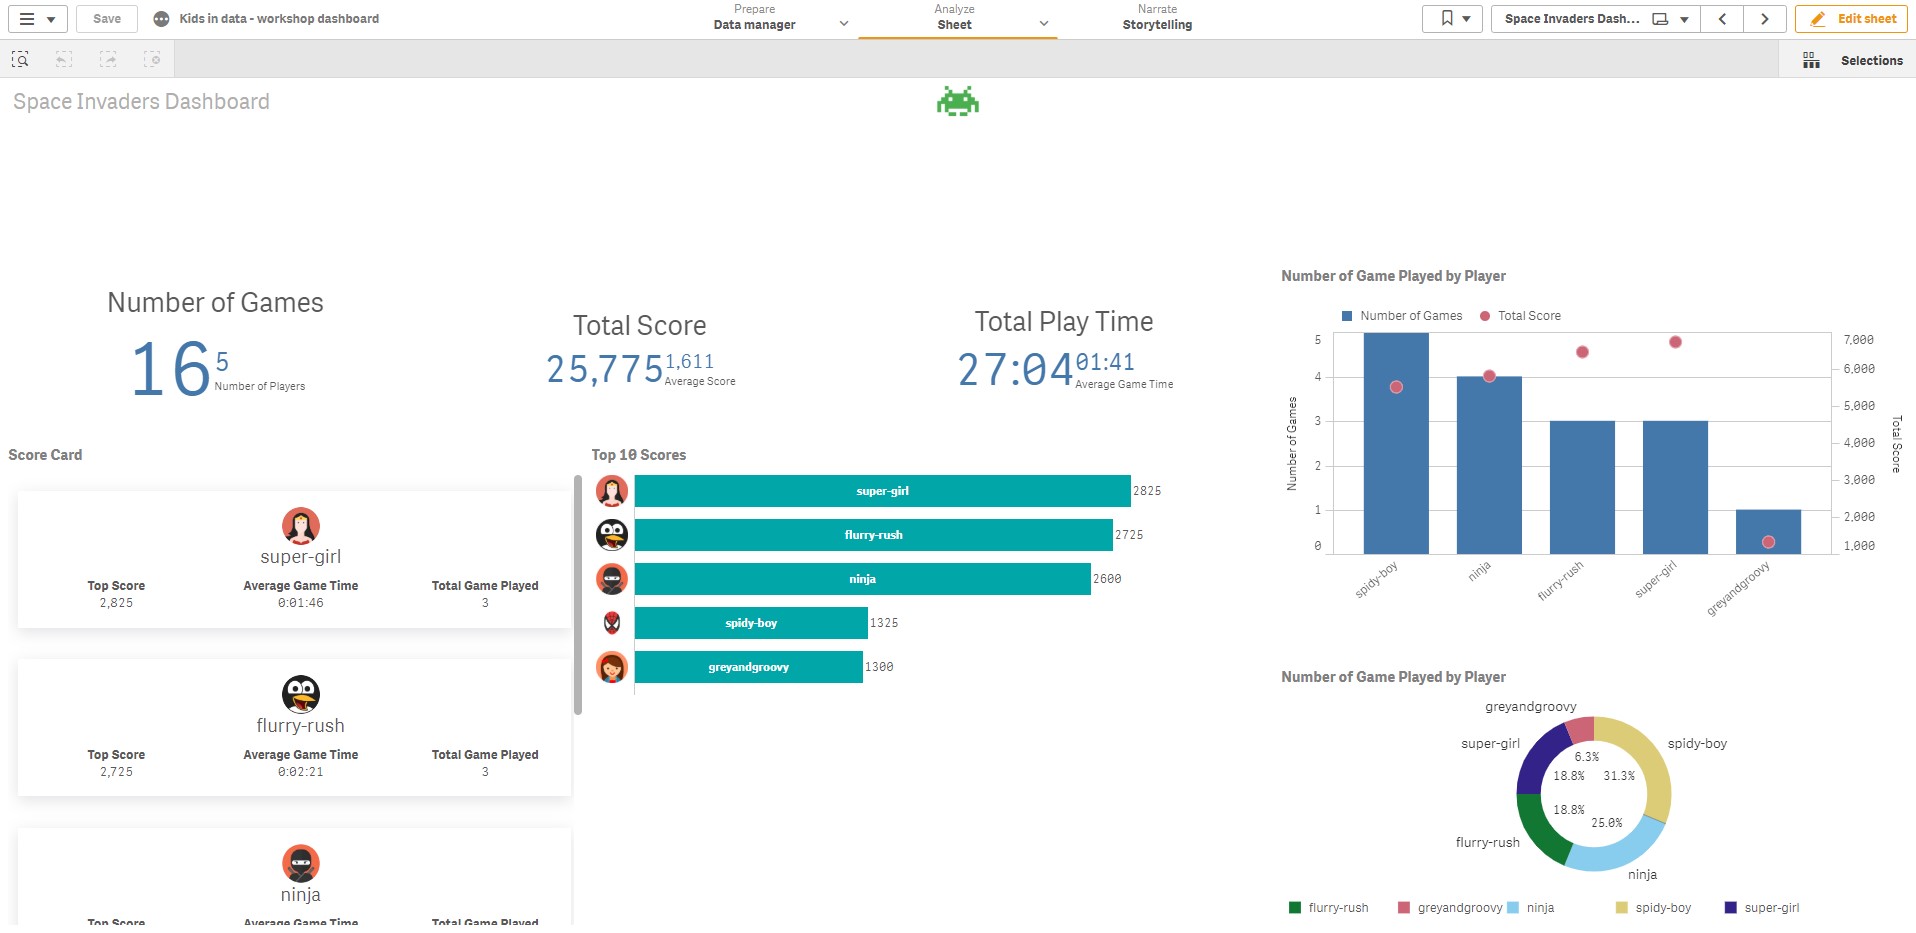This screenshot has height=933, width=1916.
Task: Click the green space invader image
Action: [x=957, y=101]
